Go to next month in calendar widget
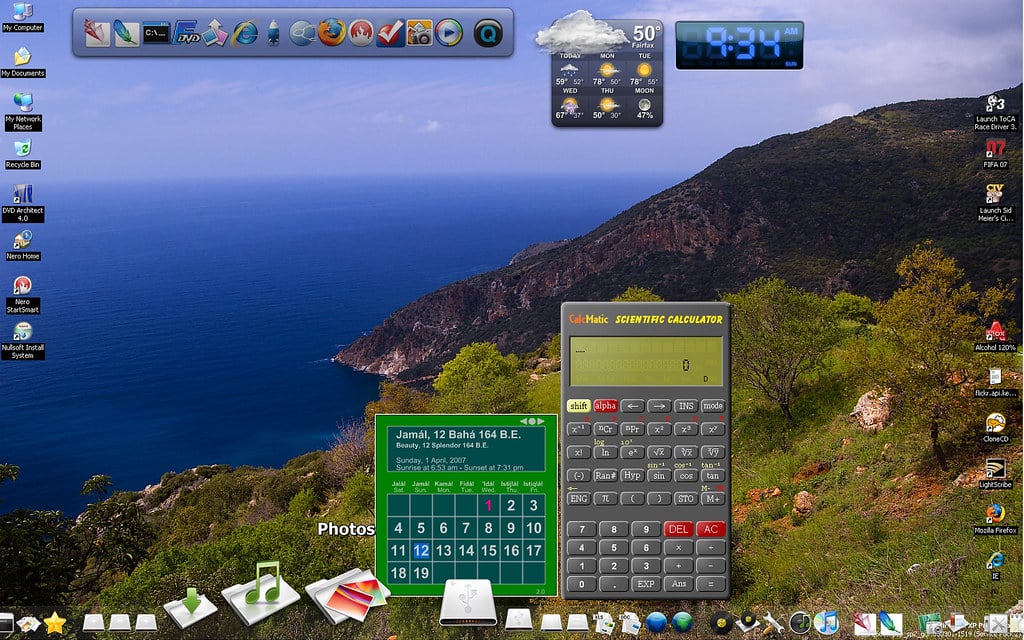 click(x=541, y=421)
